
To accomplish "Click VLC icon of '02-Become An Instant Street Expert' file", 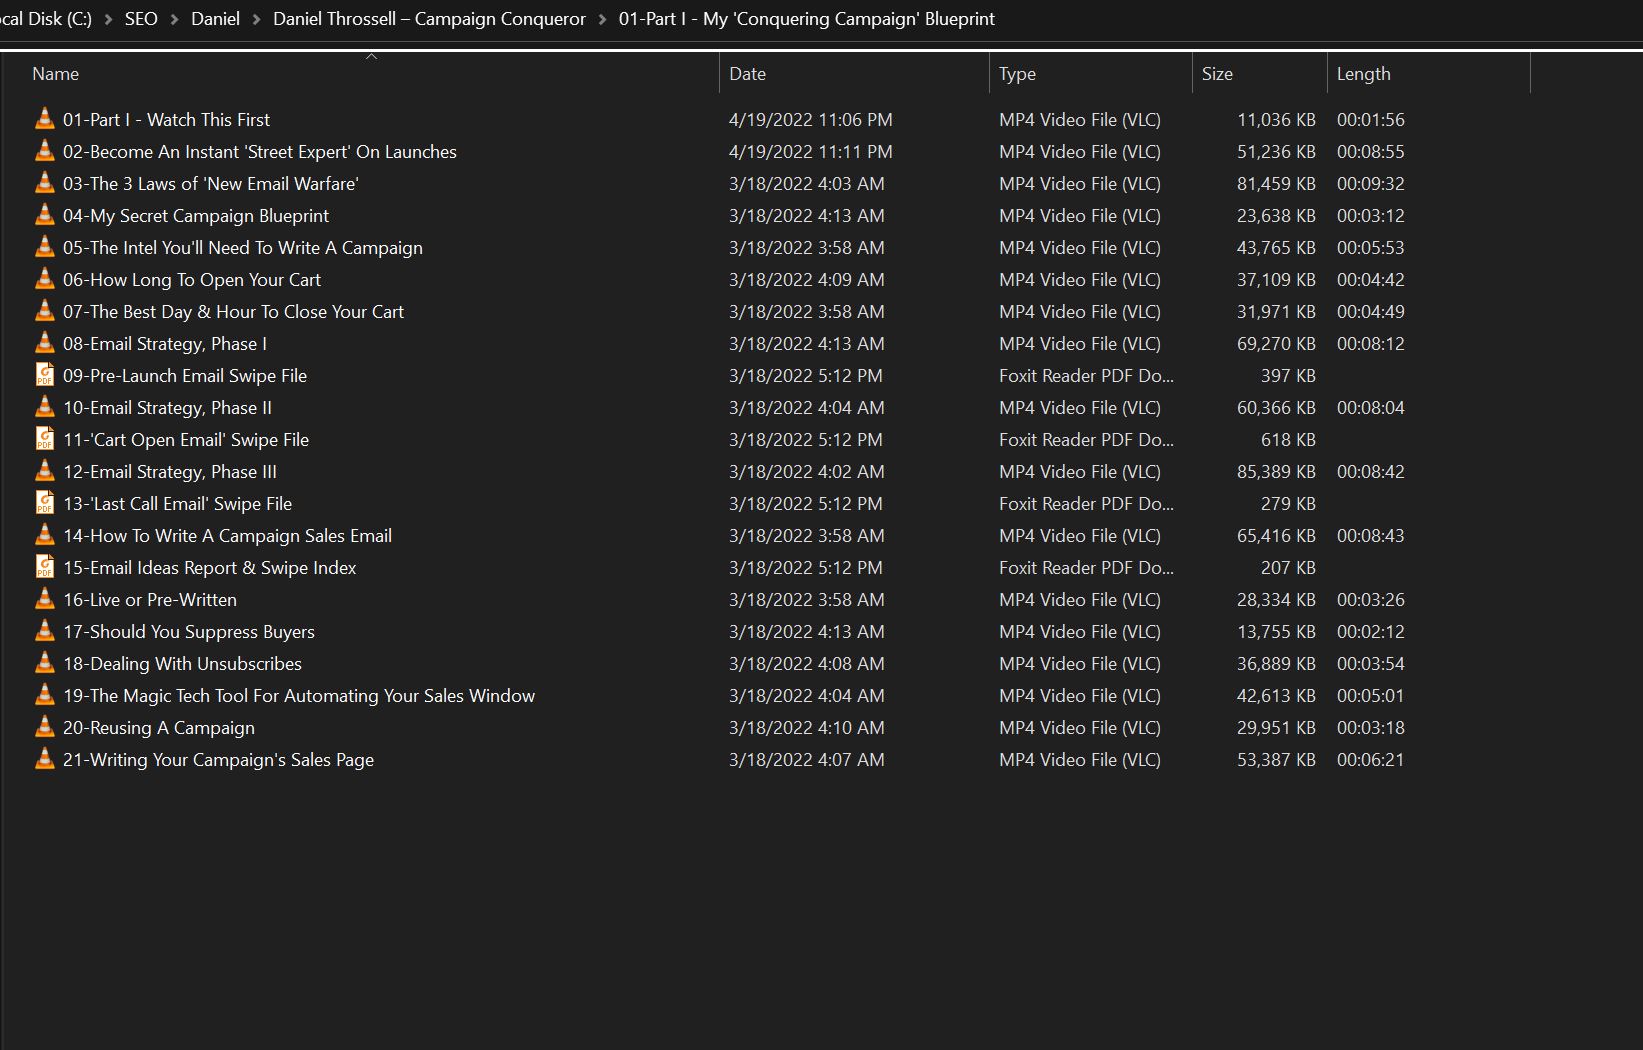I will coord(45,151).
